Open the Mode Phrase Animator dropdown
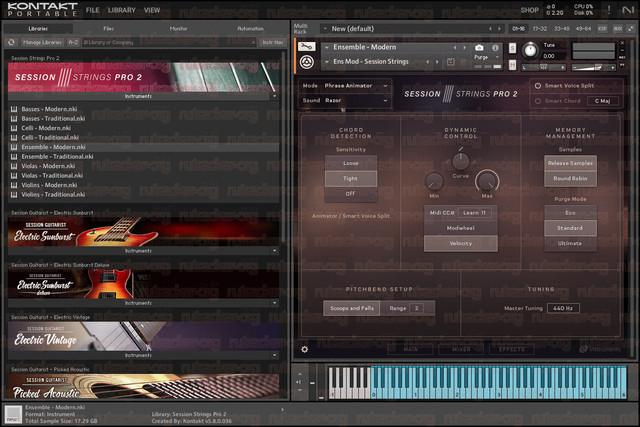 click(356, 86)
